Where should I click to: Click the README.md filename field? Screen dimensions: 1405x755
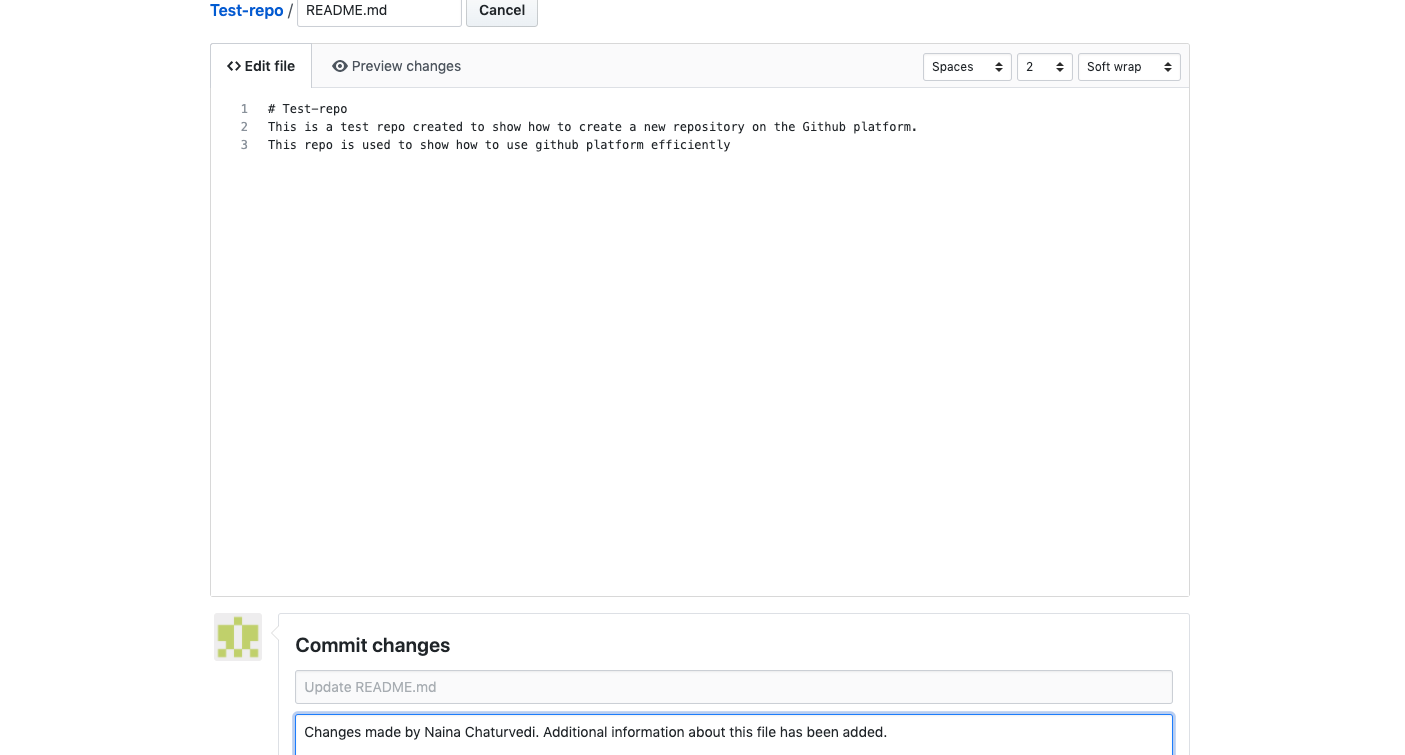coord(379,11)
